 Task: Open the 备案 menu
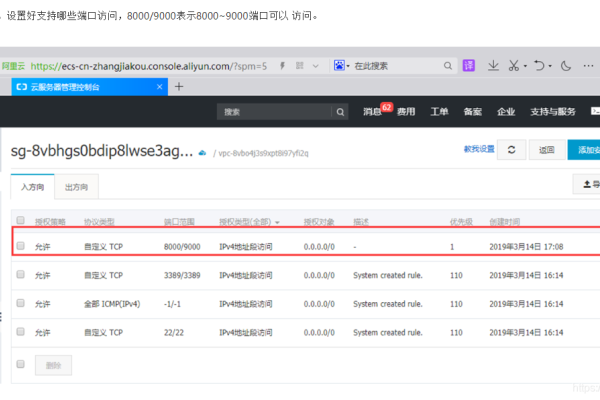[x=473, y=111]
